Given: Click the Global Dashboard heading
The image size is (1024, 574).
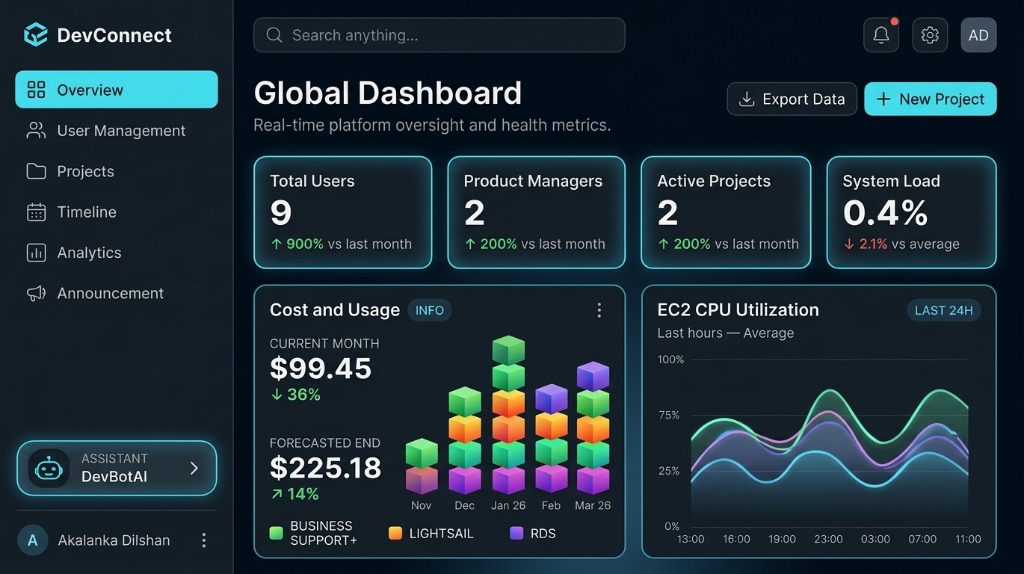Looking at the screenshot, I should (388, 93).
